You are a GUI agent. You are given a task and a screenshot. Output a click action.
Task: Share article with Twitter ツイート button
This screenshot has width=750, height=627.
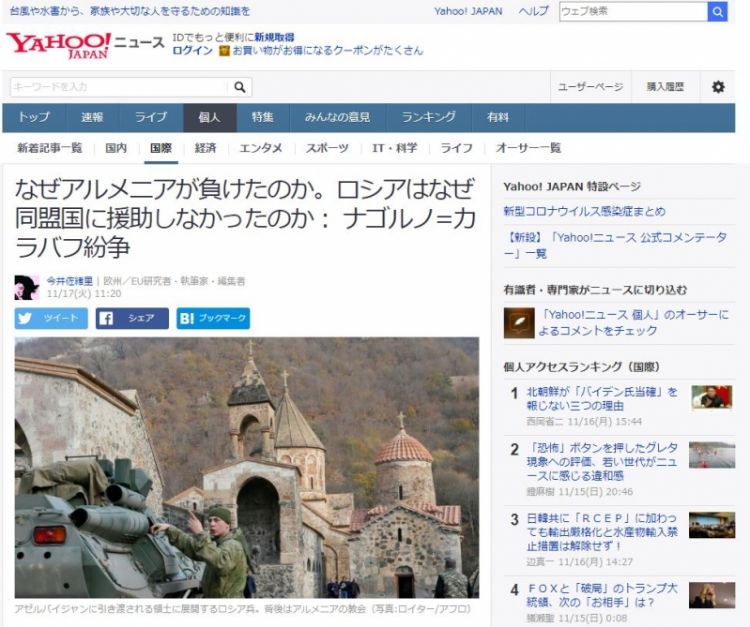pos(51,319)
